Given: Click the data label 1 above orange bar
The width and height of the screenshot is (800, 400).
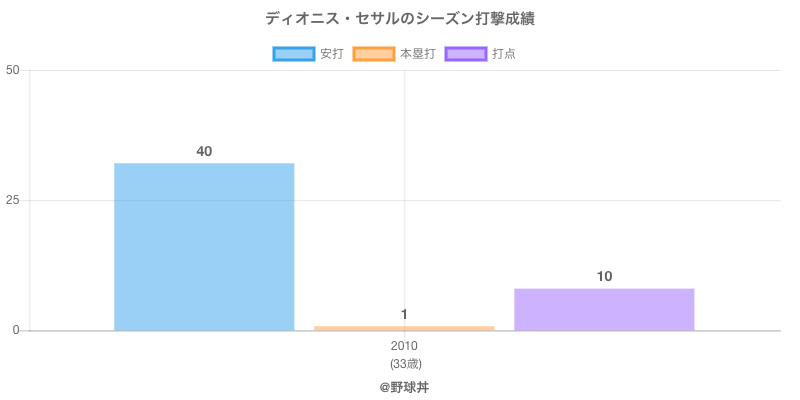Looking at the screenshot, I should click(x=404, y=314).
